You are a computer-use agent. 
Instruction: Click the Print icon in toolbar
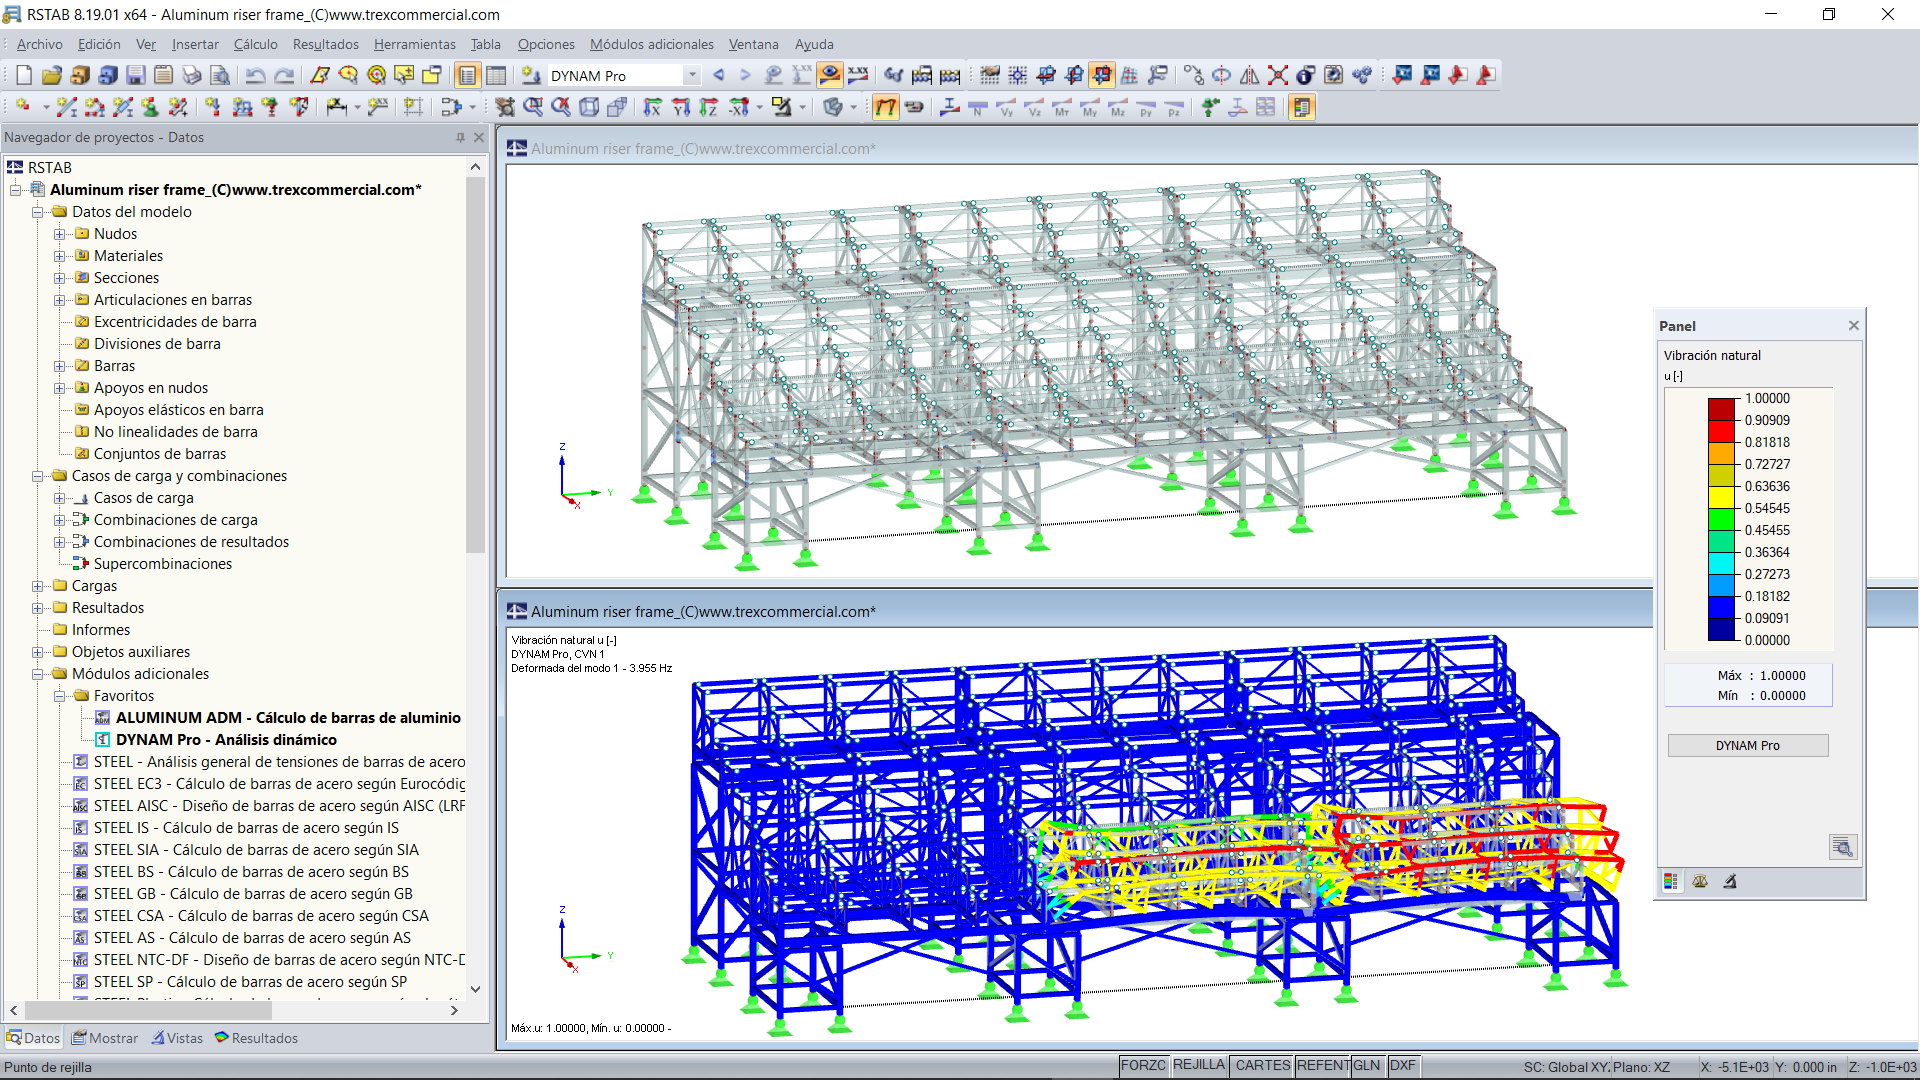point(192,75)
